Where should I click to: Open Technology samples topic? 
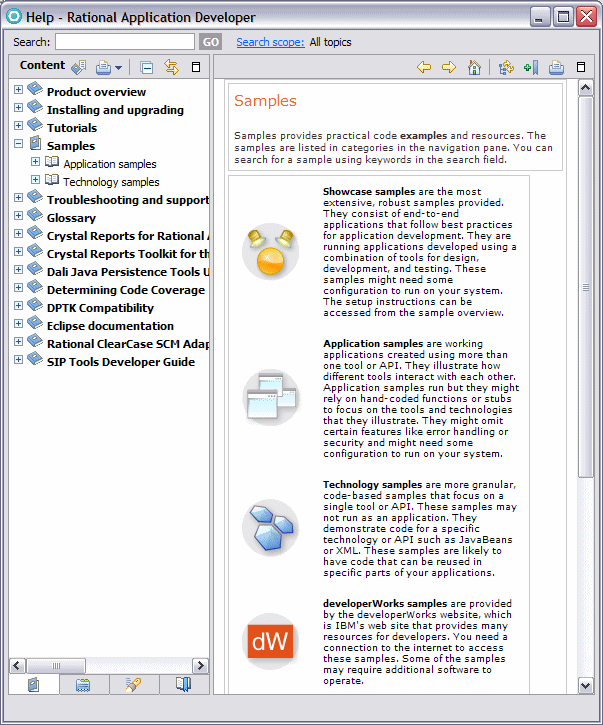pyautogui.click(x=111, y=182)
